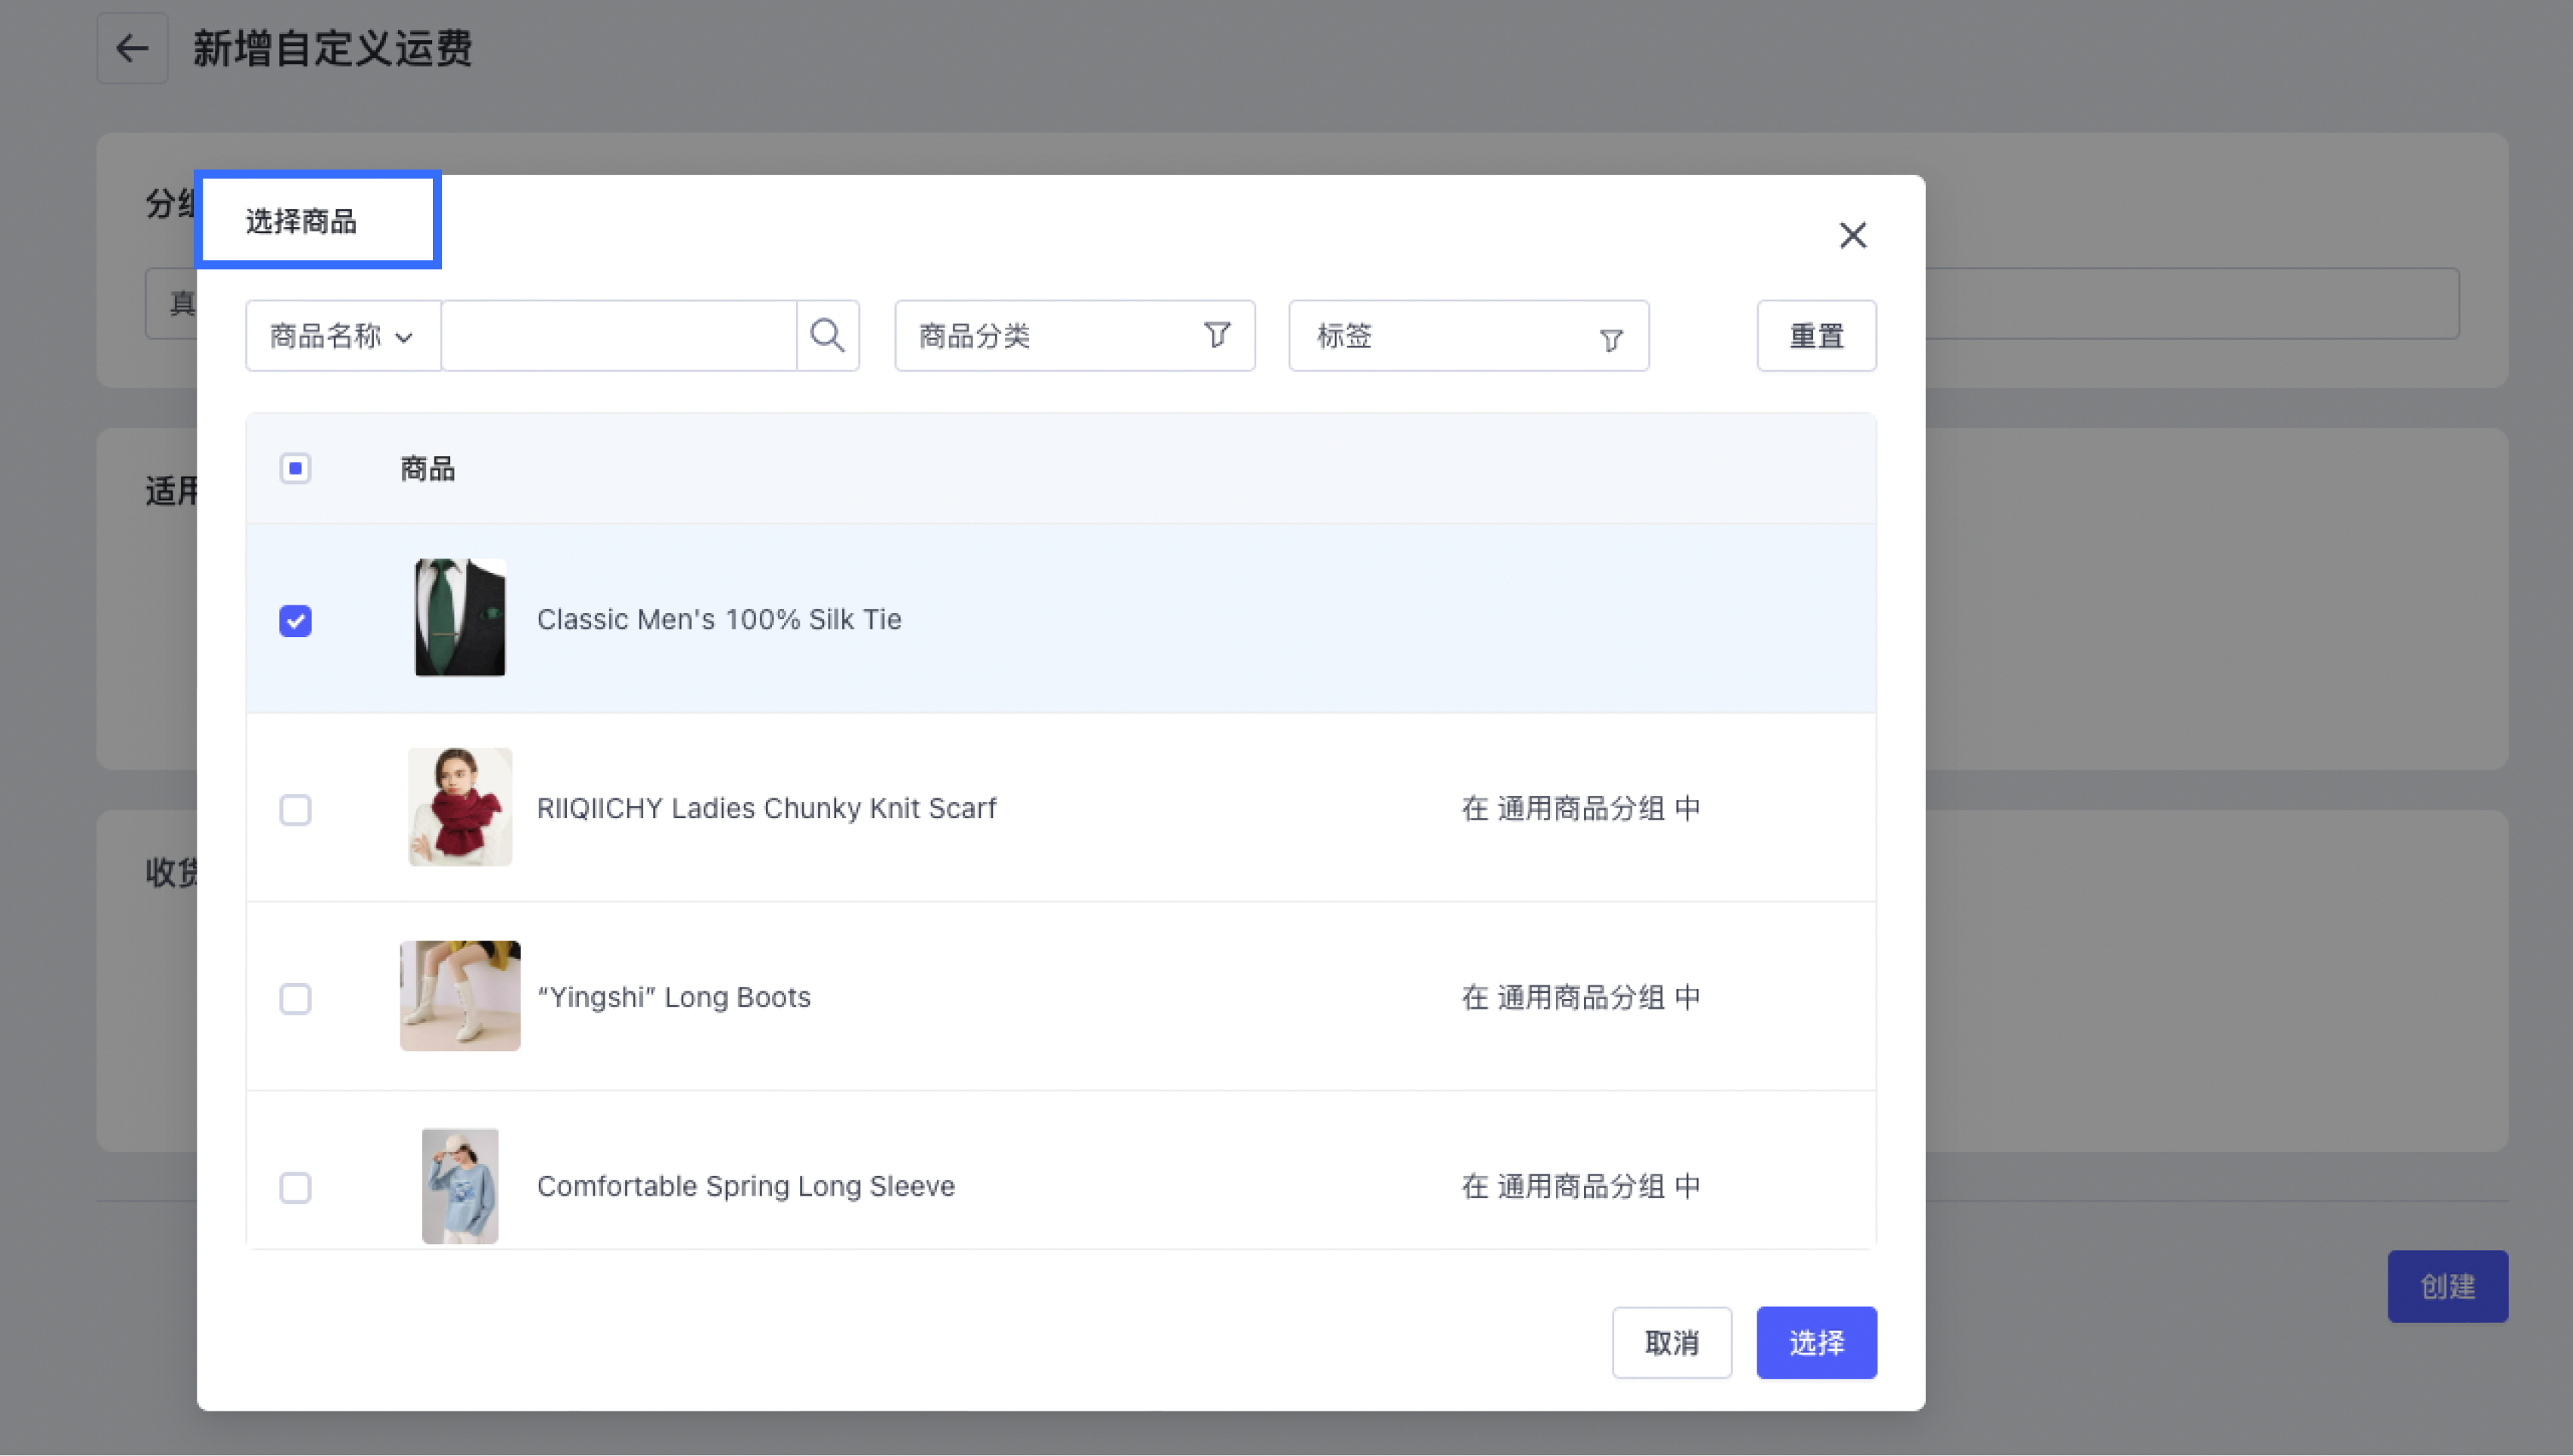The image size is (2573, 1456).
Task: Click the back arrow beside 新增自定义运费
Action: tap(132, 48)
